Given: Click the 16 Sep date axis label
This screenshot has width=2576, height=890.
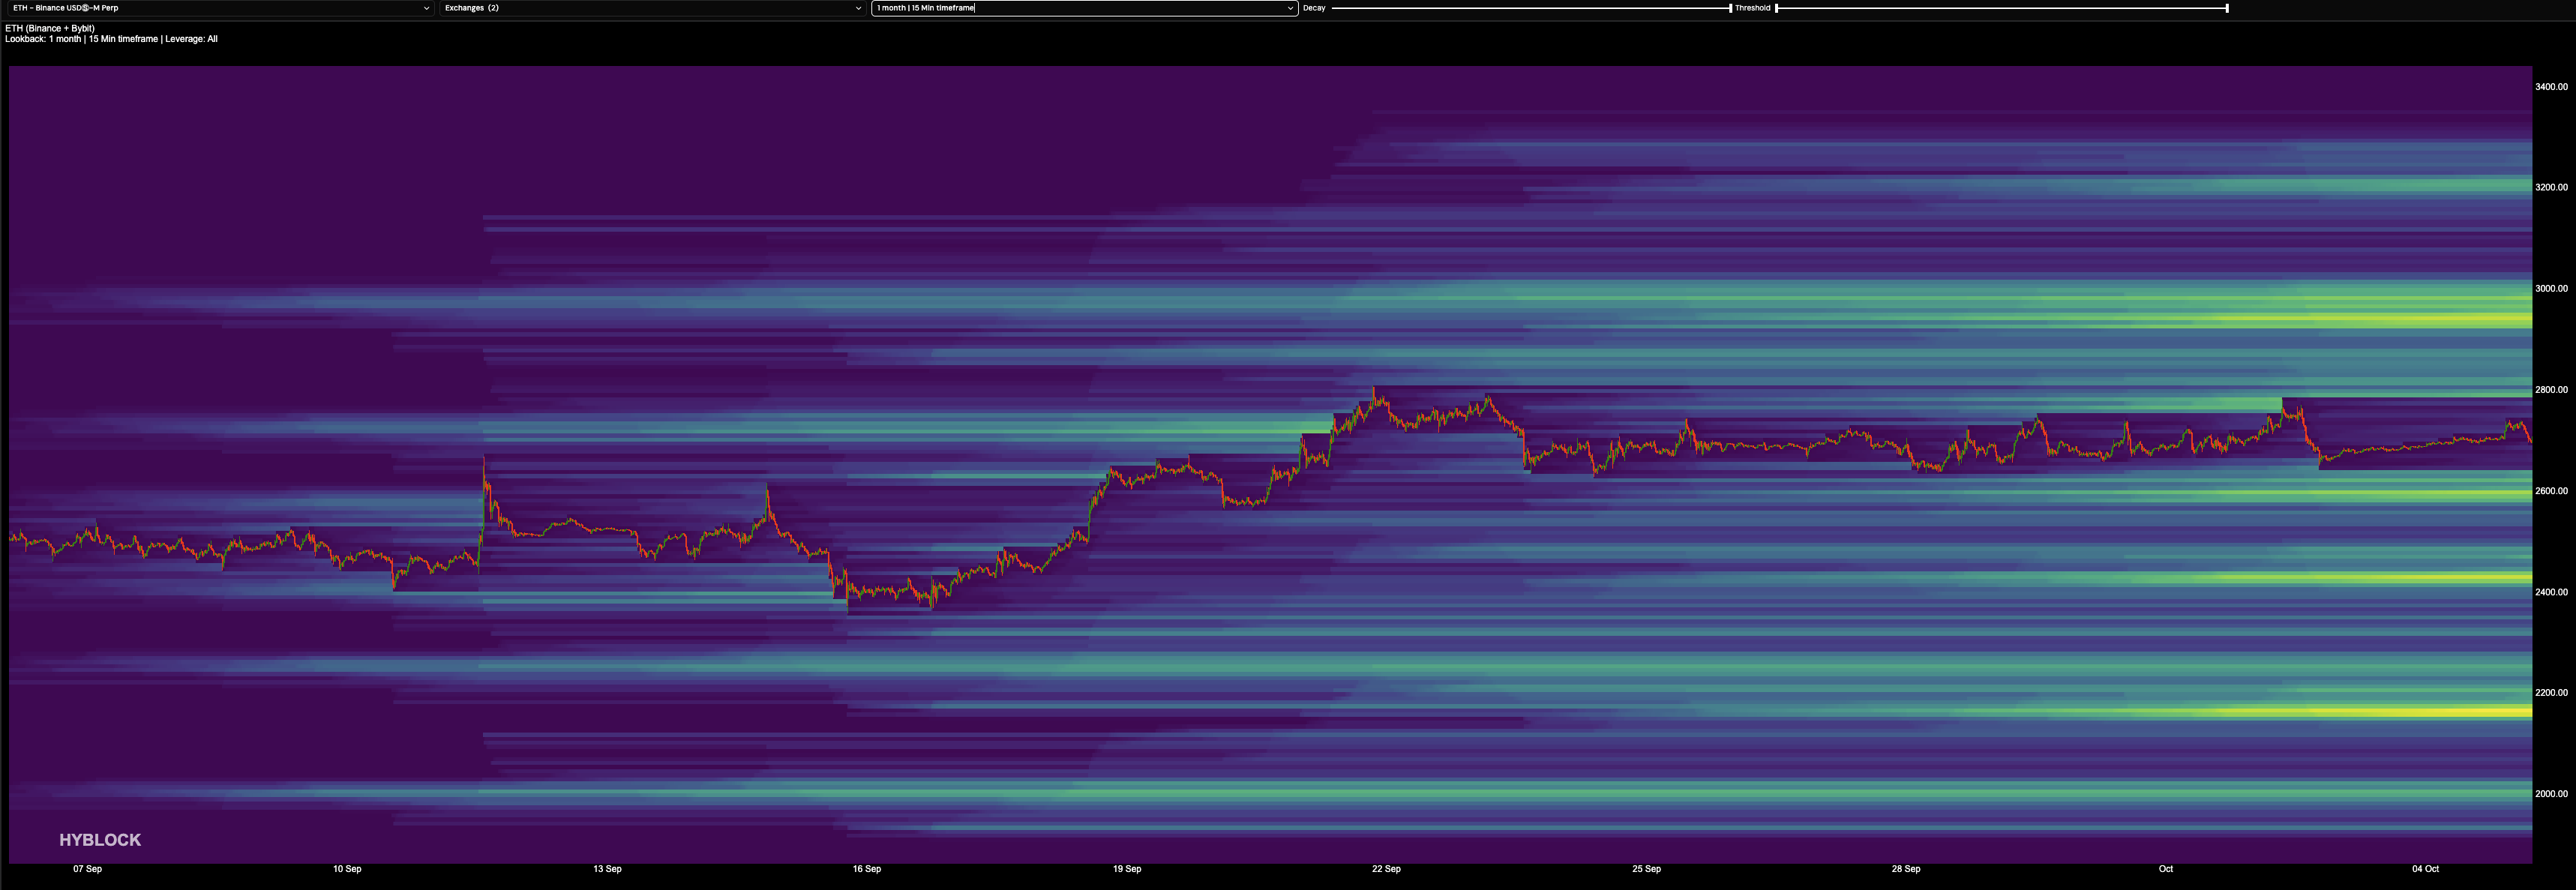Looking at the screenshot, I should coord(867,869).
